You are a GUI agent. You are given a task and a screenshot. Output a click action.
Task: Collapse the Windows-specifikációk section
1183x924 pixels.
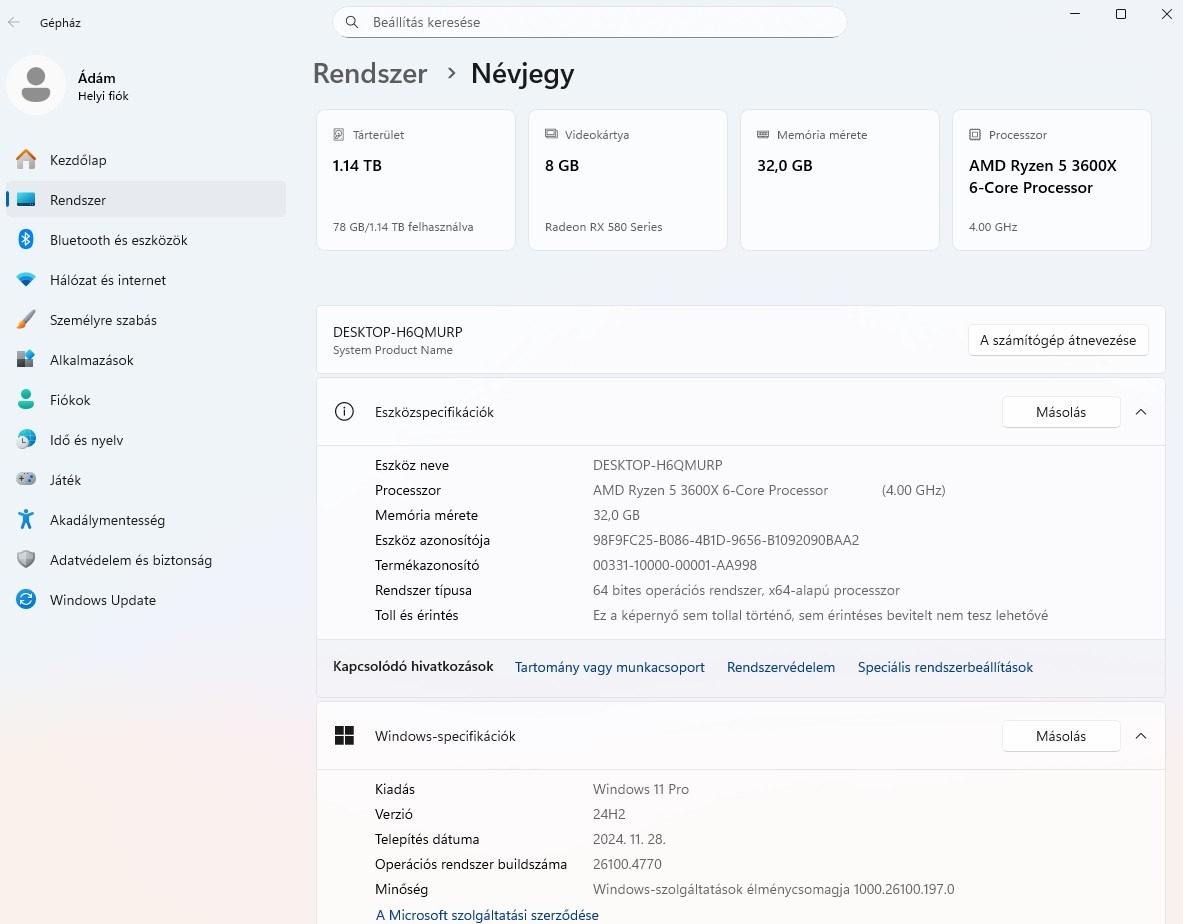[x=1141, y=736]
